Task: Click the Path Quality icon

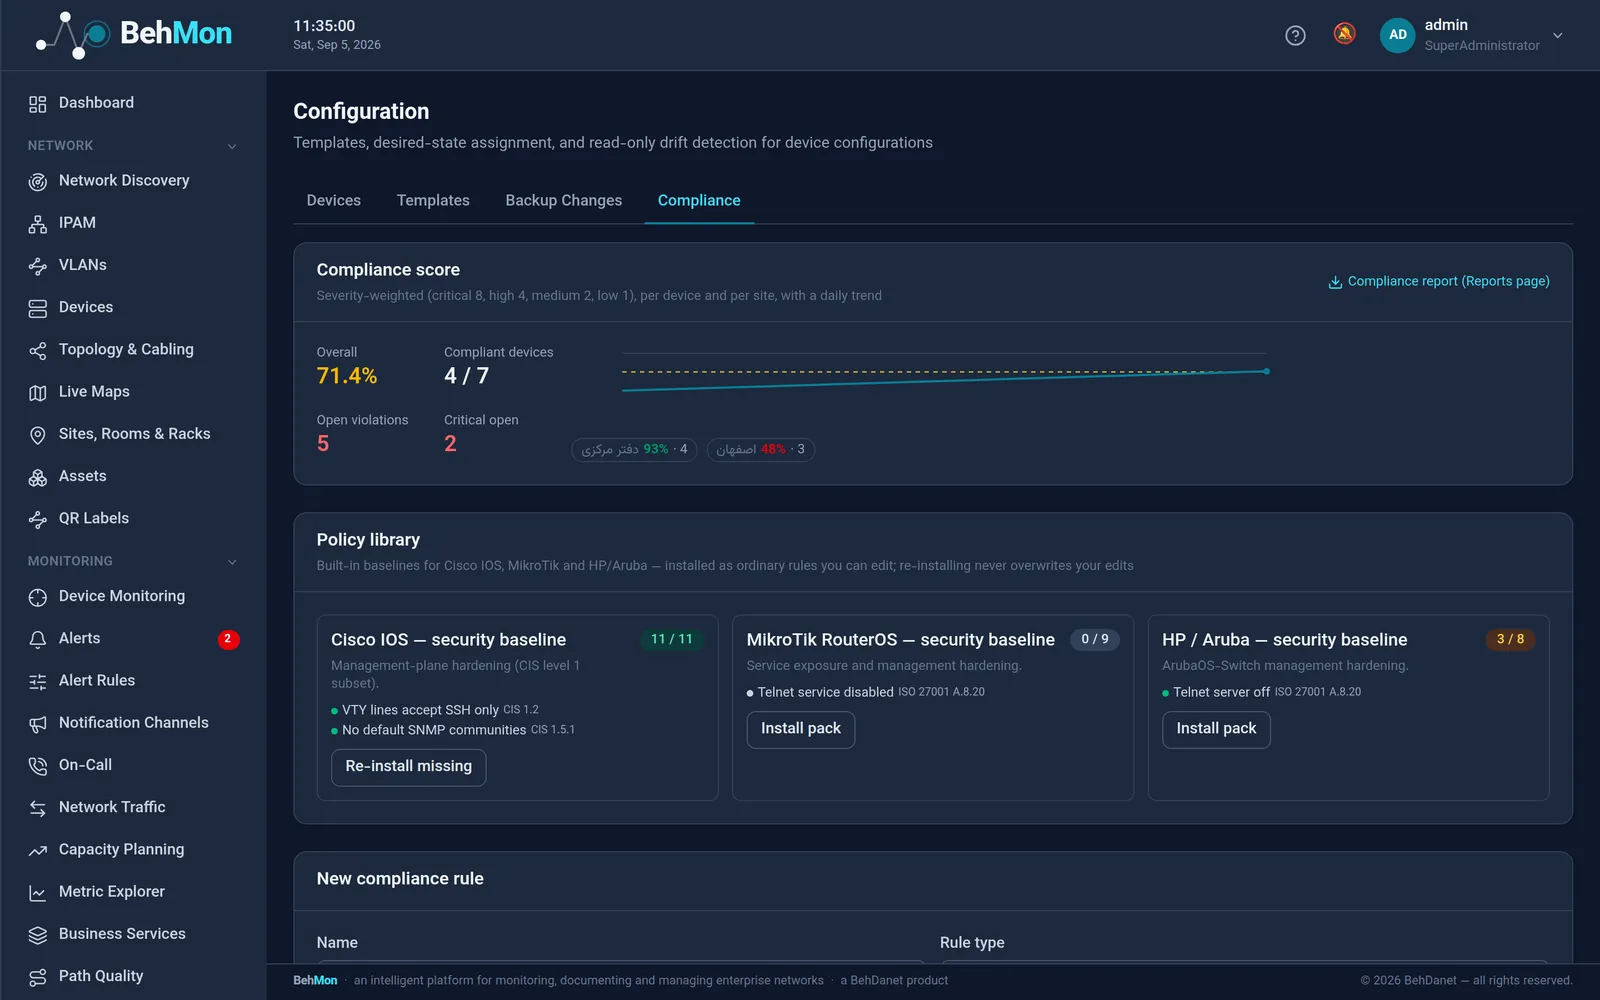Action: [x=38, y=977]
